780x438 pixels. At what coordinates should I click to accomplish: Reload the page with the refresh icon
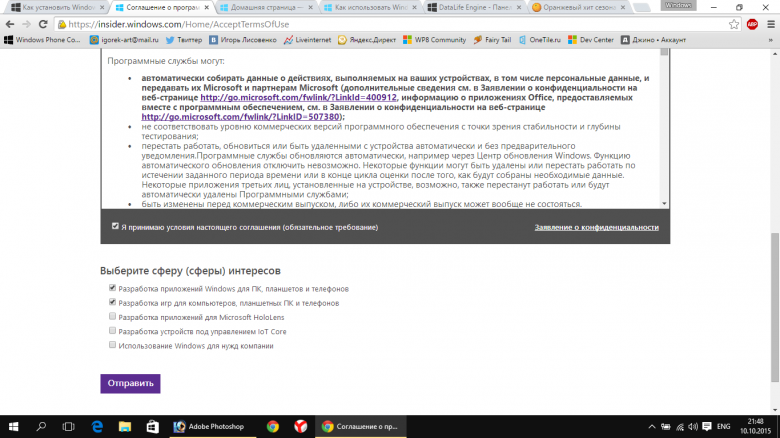click(43, 24)
